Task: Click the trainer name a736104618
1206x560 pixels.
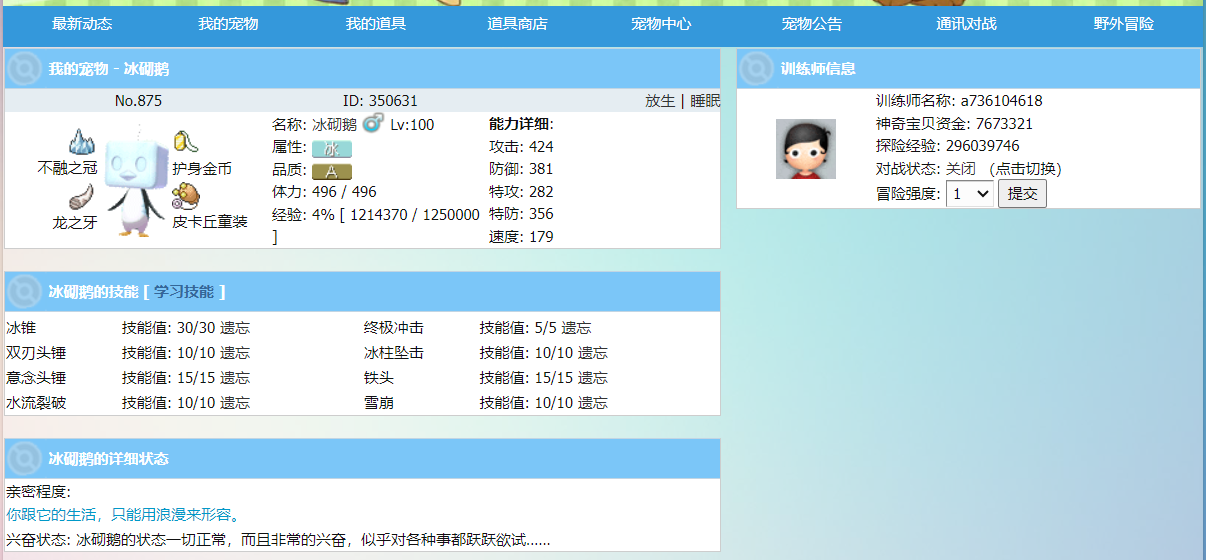Action: pyautogui.click(x=1002, y=101)
